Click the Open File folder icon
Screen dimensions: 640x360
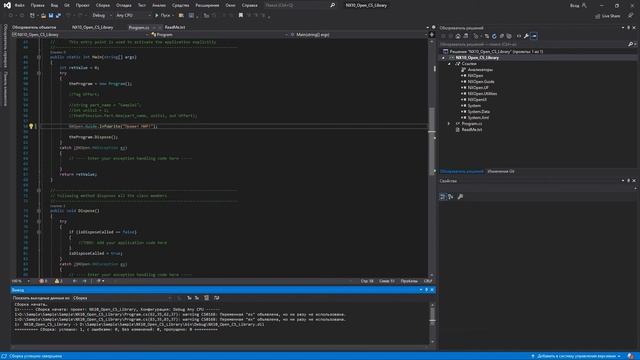43,16
